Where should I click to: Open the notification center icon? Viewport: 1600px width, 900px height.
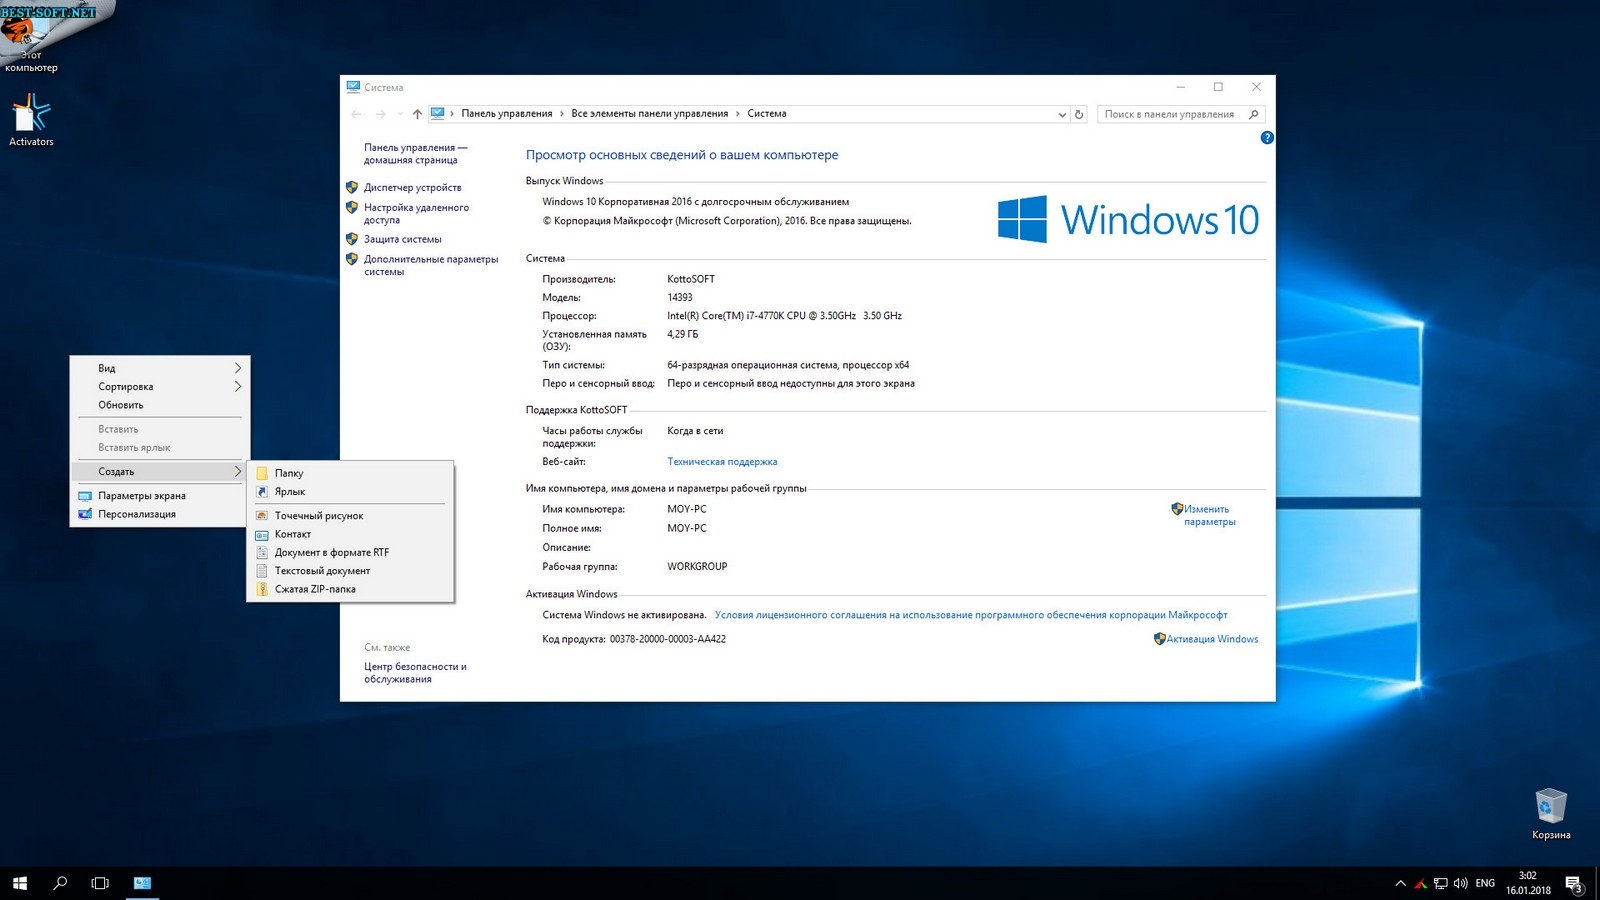coord(1574,884)
